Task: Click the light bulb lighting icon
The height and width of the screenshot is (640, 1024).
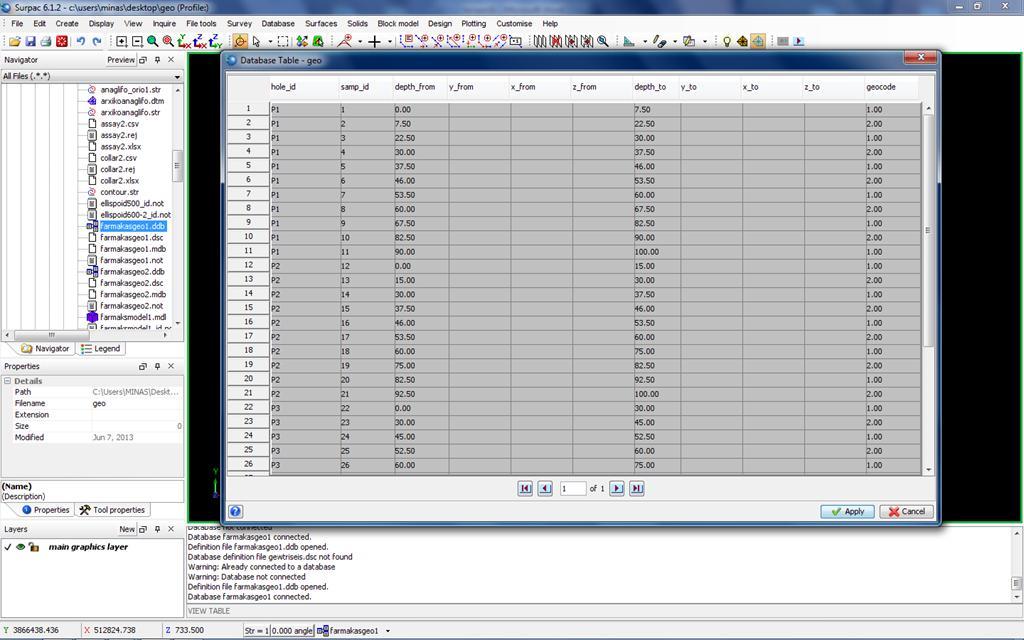Action: pyautogui.click(x=726, y=41)
